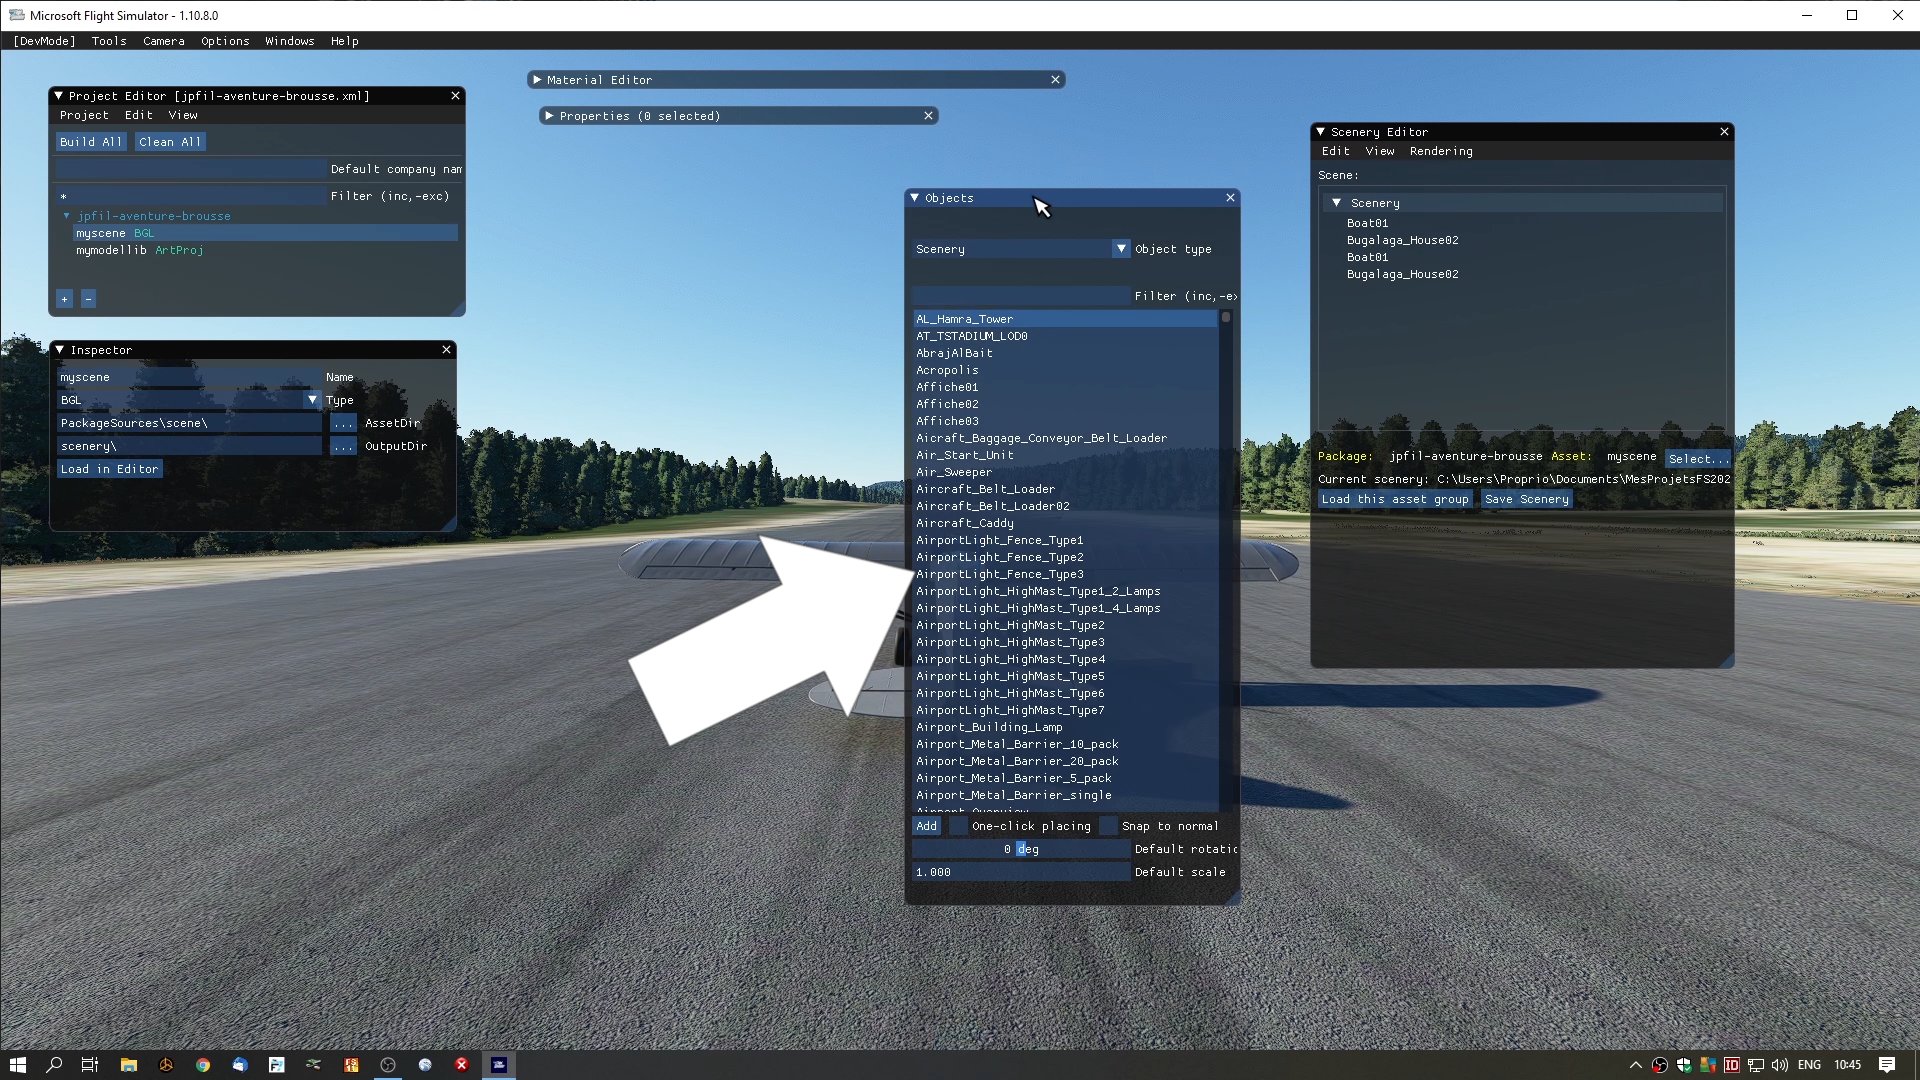Click the Default rotation degree slider

[x=1020, y=849]
